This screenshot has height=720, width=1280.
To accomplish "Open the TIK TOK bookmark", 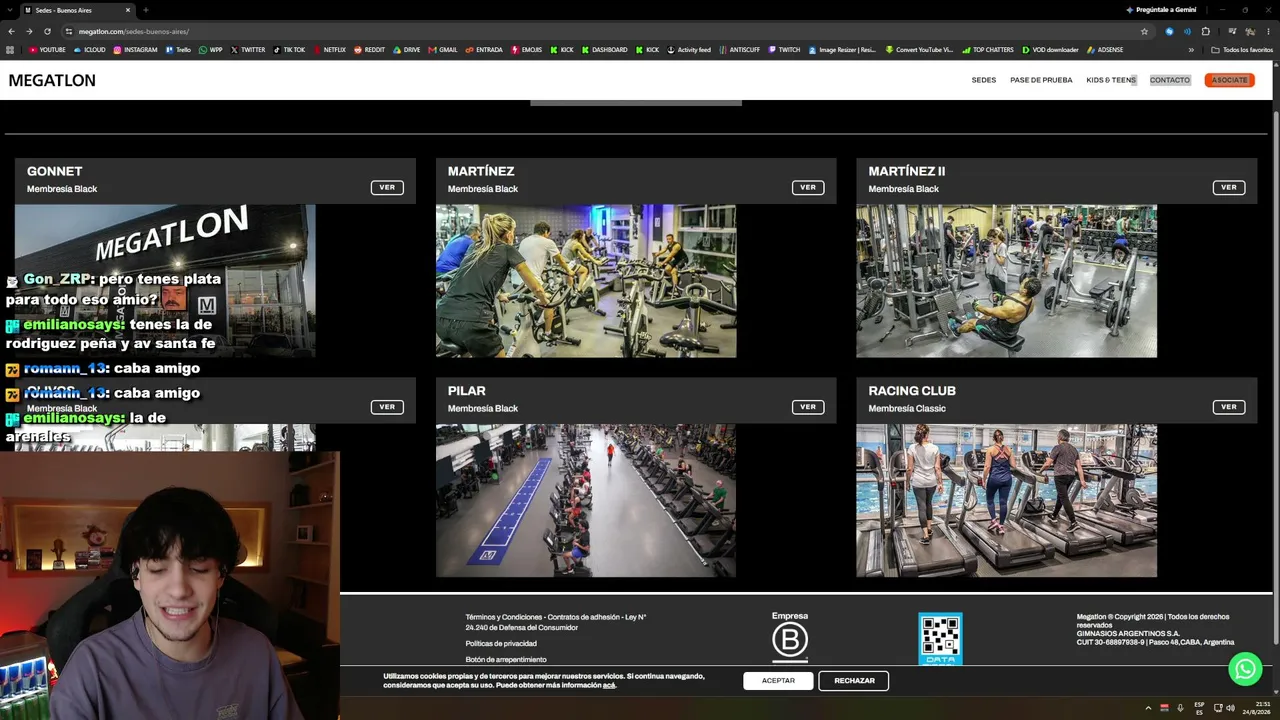I will pos(289,50).
